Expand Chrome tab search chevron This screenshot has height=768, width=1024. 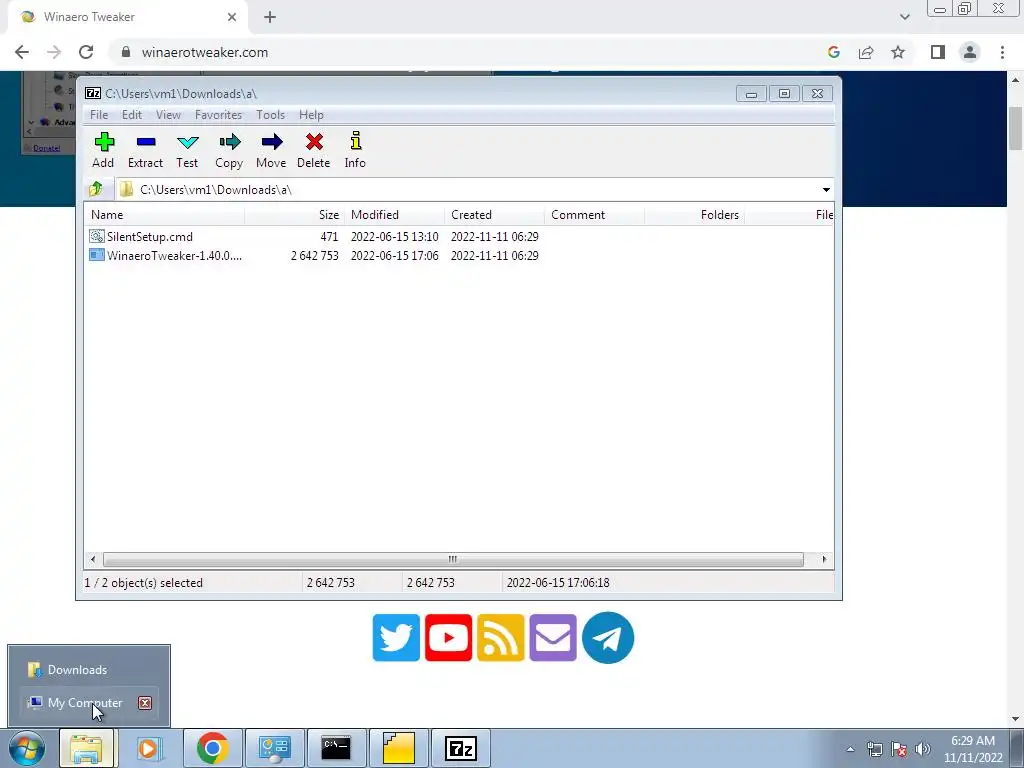pyautogui.click(x=904, y=17)
